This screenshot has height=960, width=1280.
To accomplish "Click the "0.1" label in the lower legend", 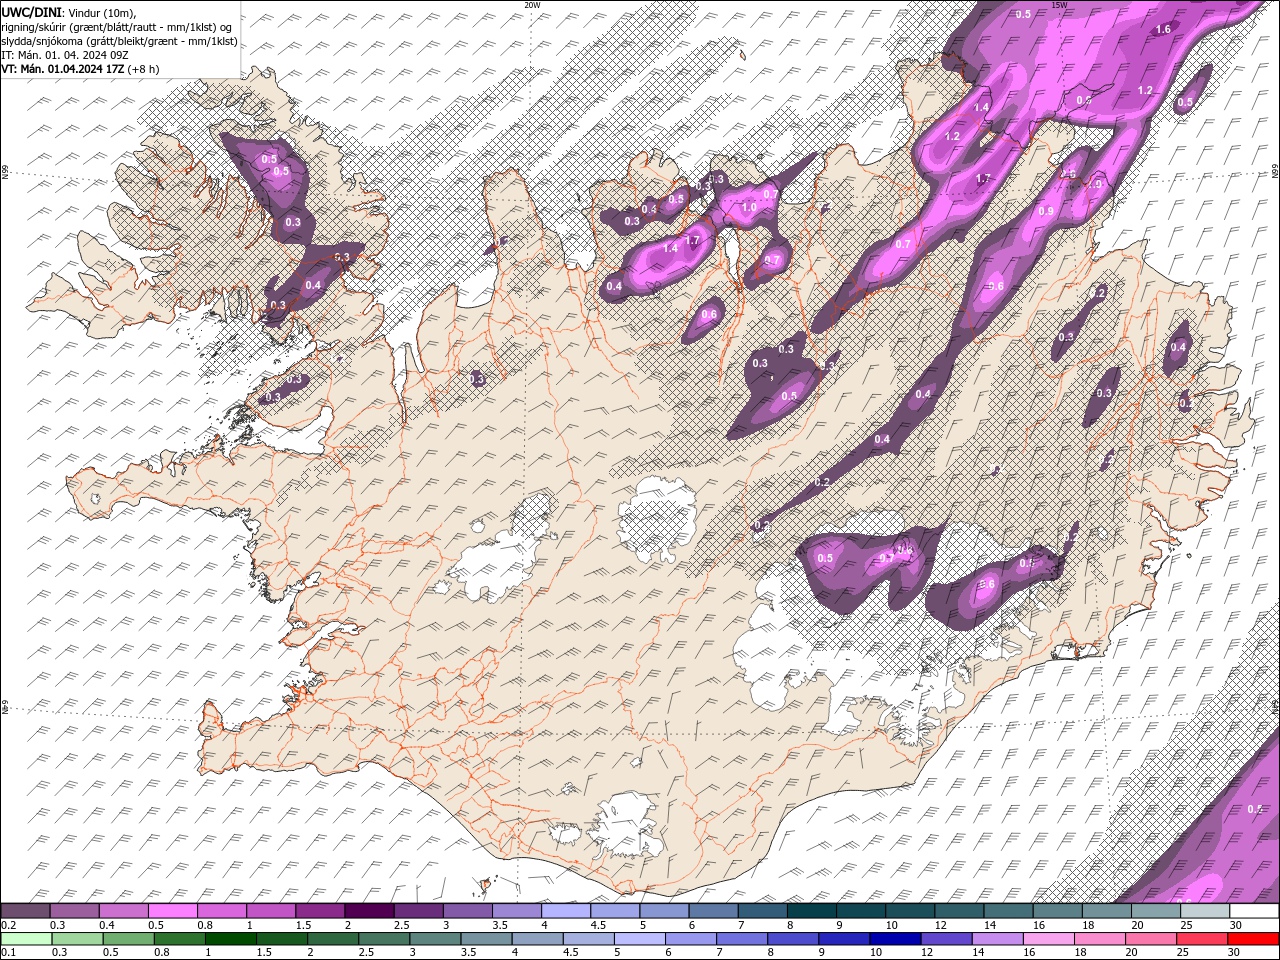I will (x=8, y=953).
